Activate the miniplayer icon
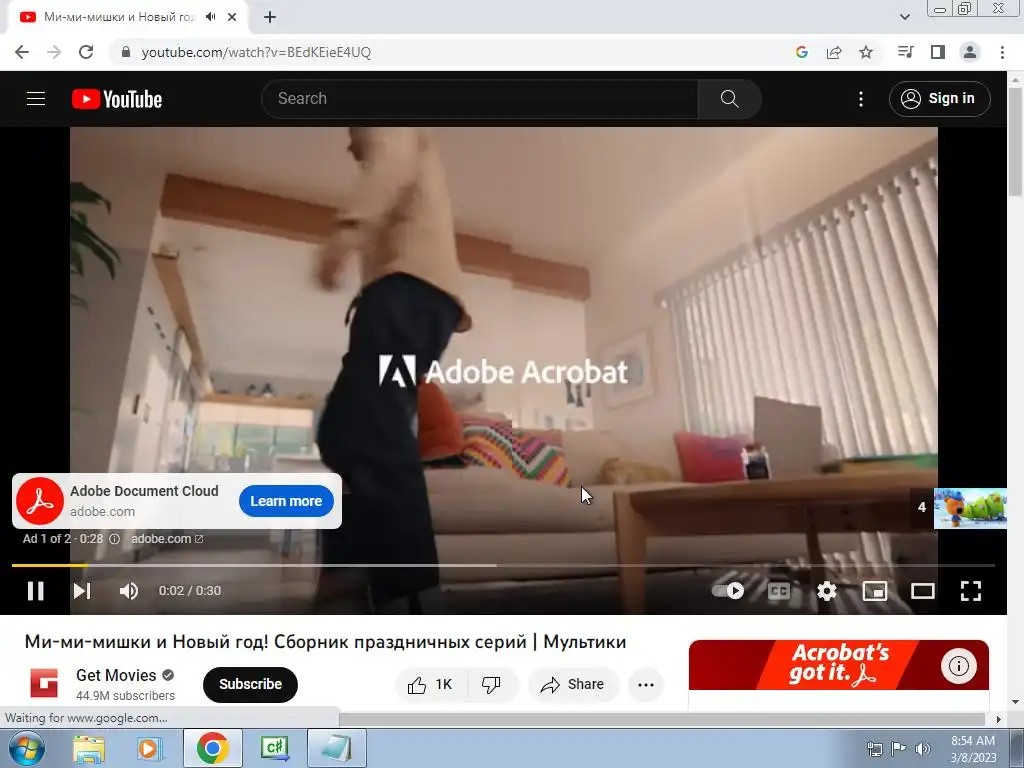This screenshot has height=768, width=1024. pyautogui.click(x=874, y=591)
